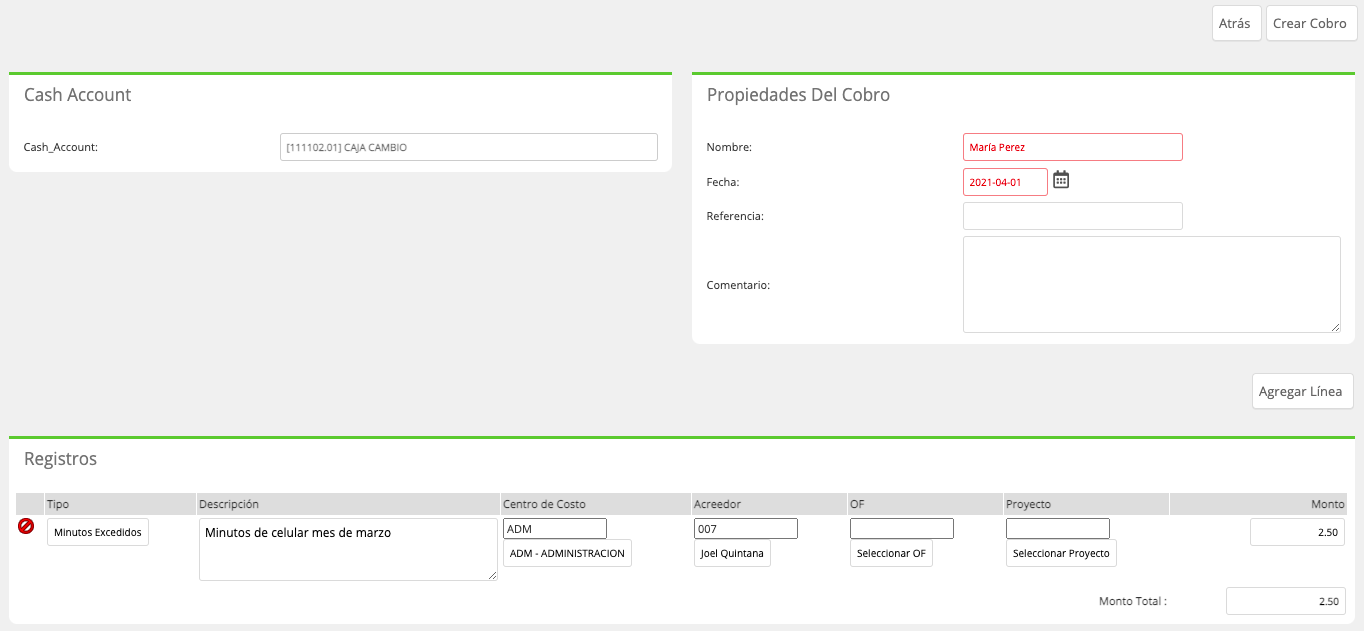Click inside the Comentario text area
The width and height of the screenshot is (1364, 631).
(x=1152, y=284)
